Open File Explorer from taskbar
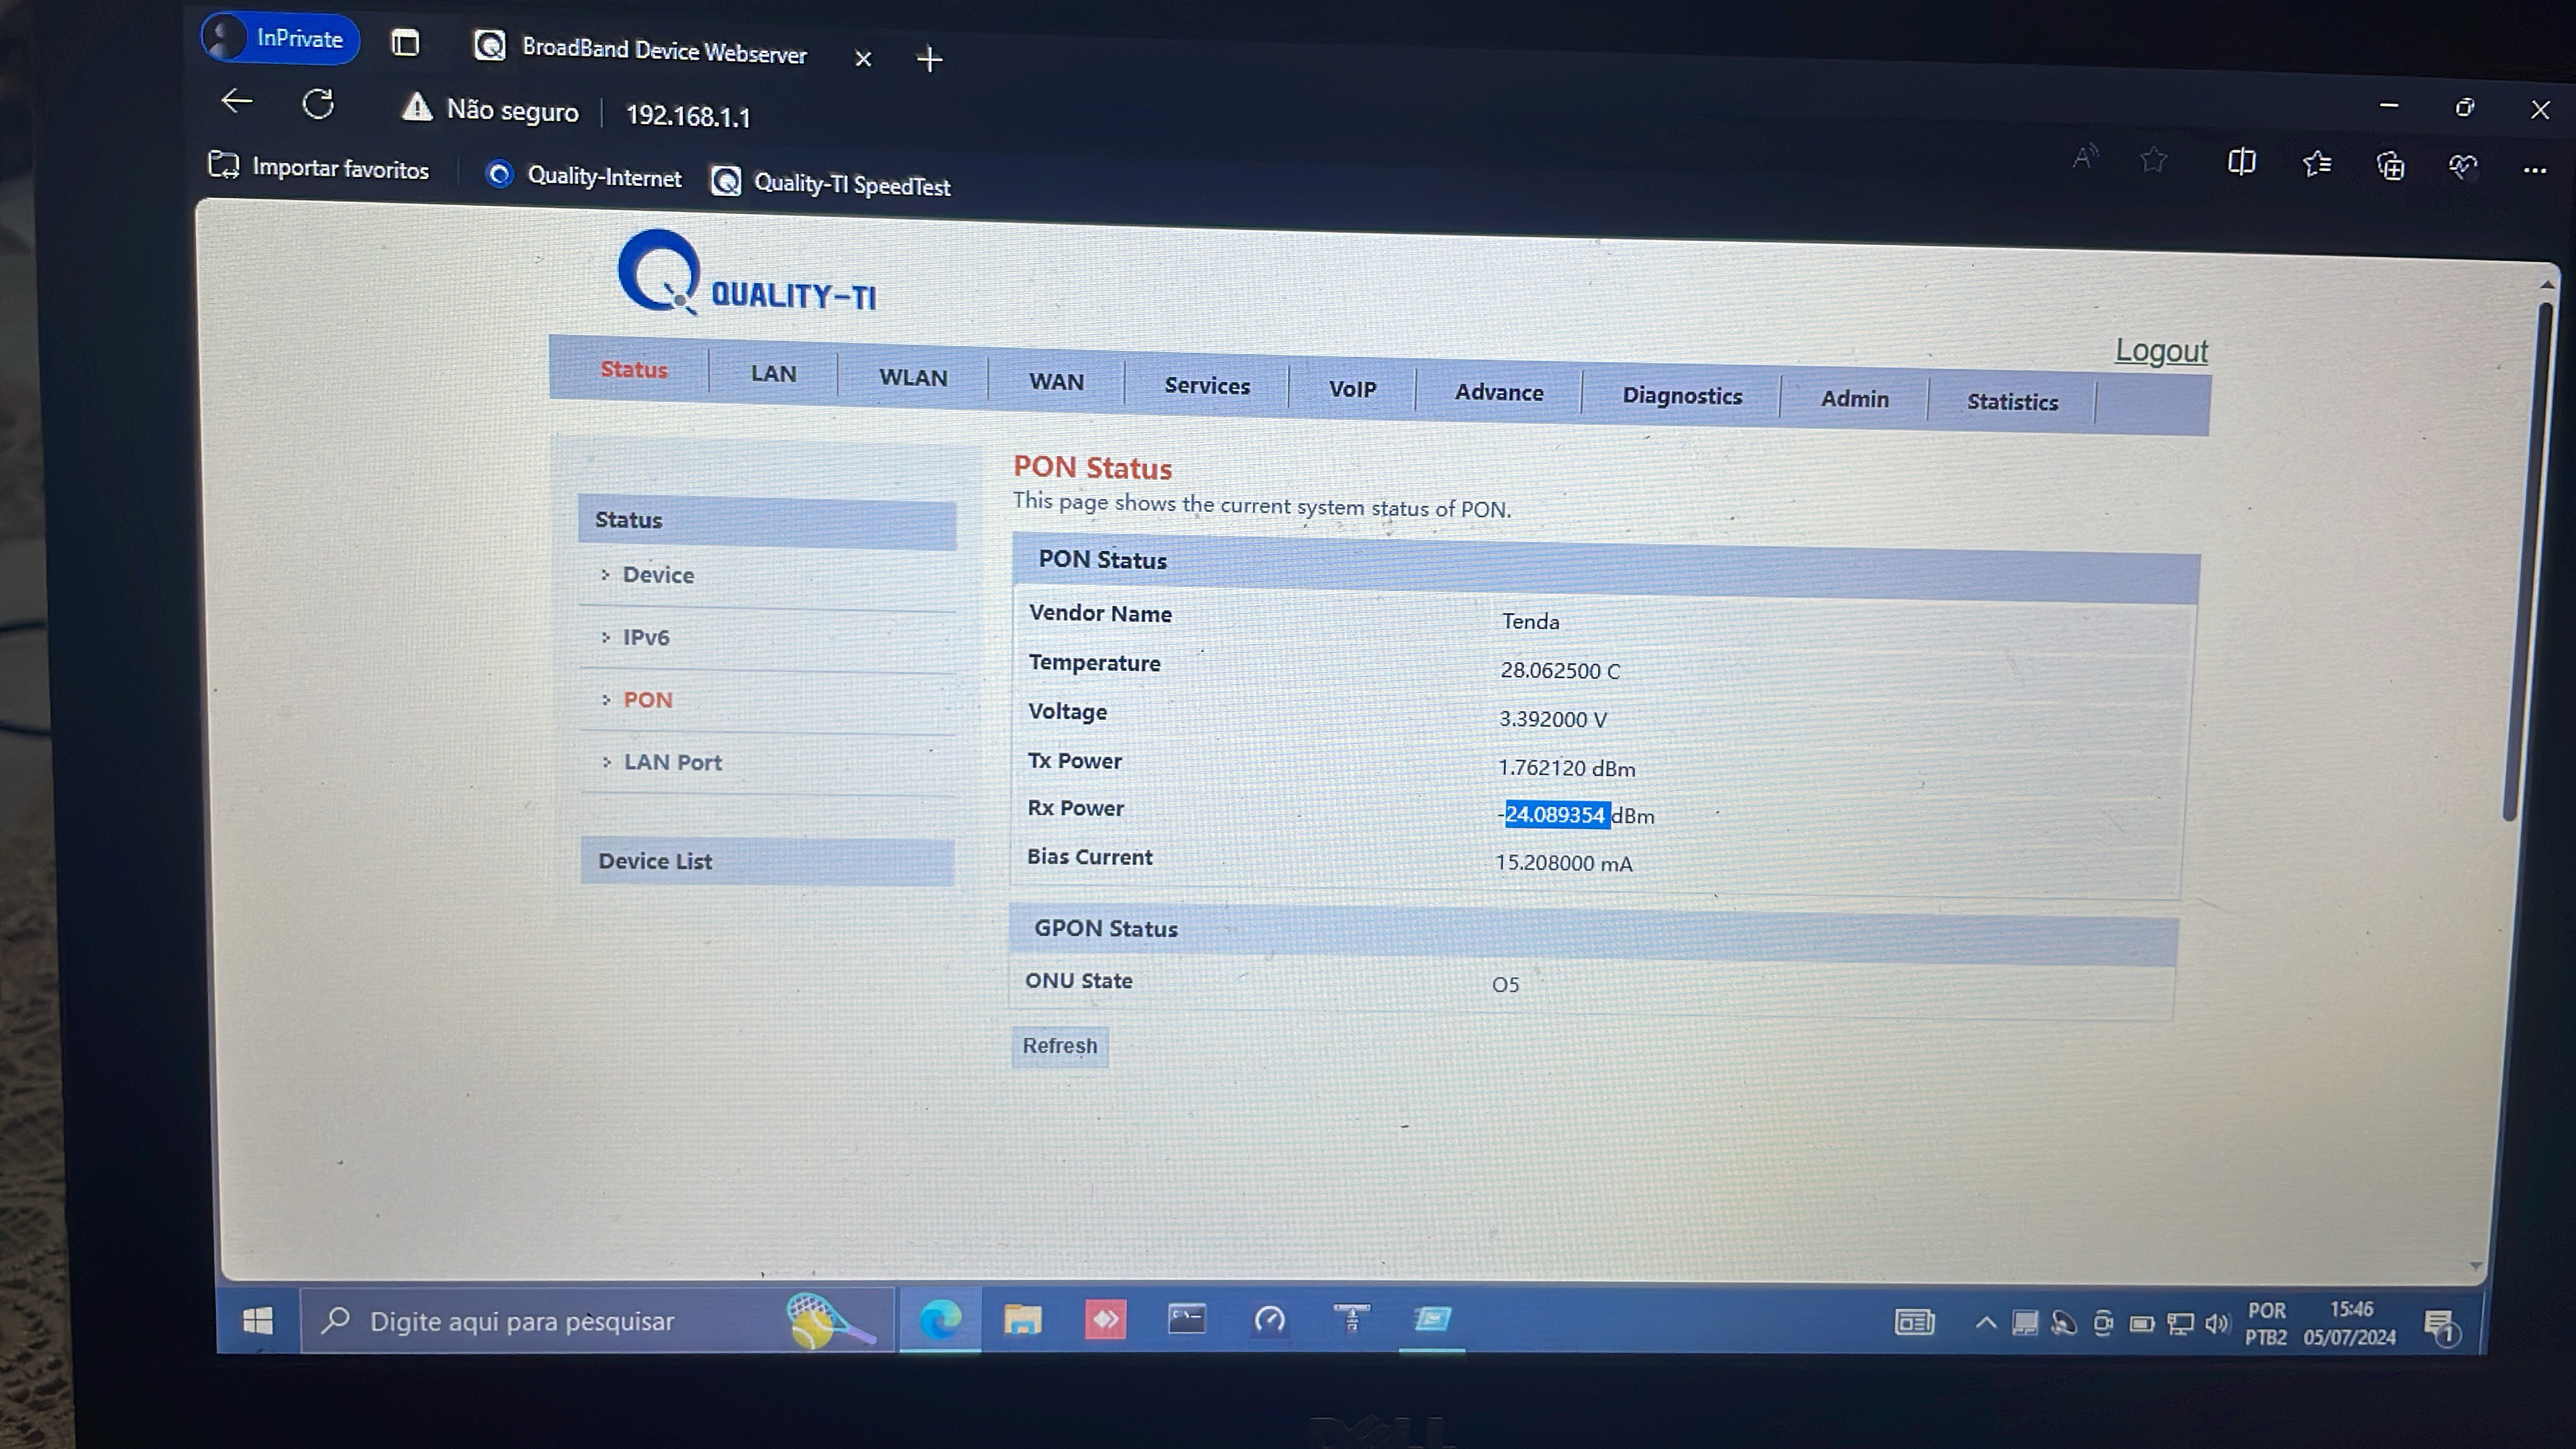2576x1449 pixels. (x=1022, y=1320)
